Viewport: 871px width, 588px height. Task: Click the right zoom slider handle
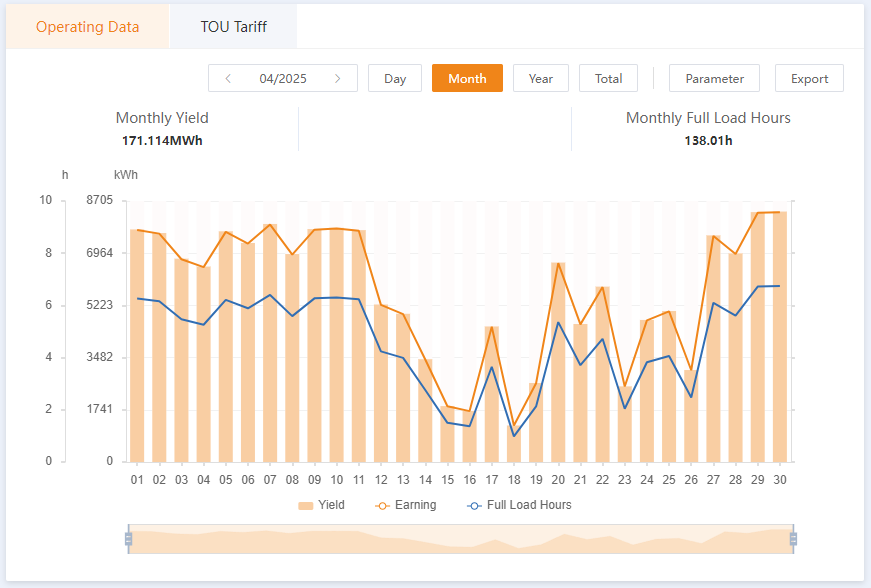tap(793, 539)
